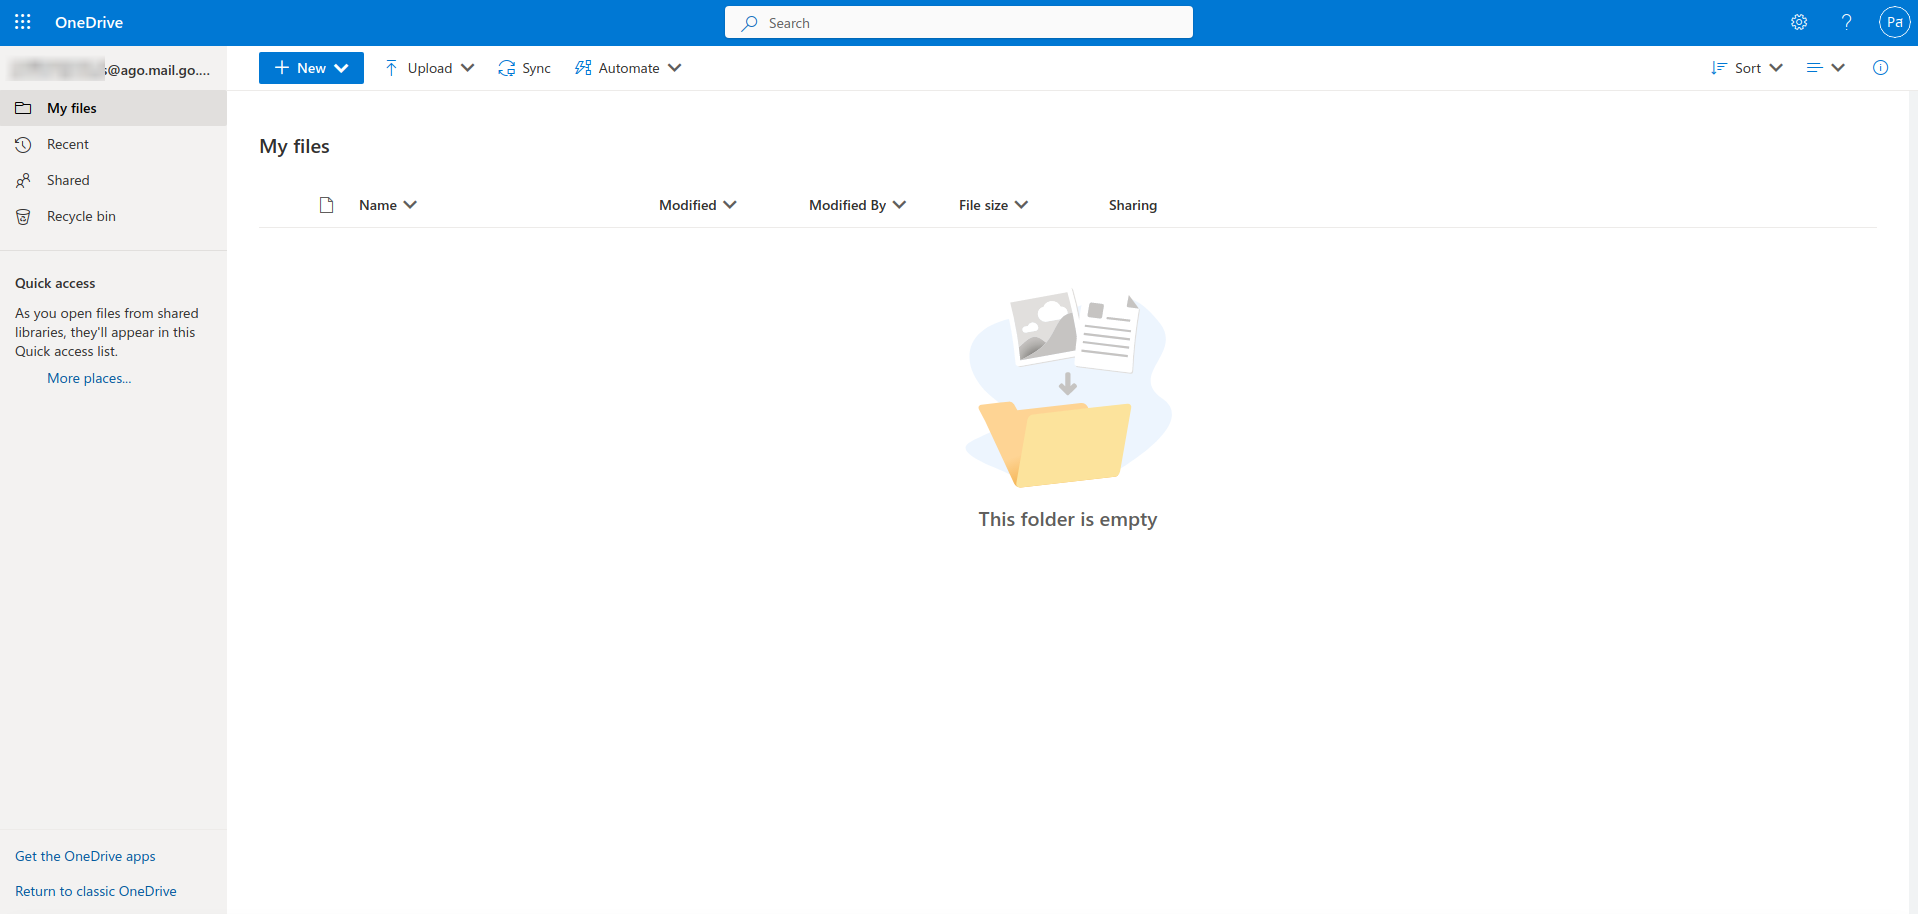Click the Search input box

[958, 22]
